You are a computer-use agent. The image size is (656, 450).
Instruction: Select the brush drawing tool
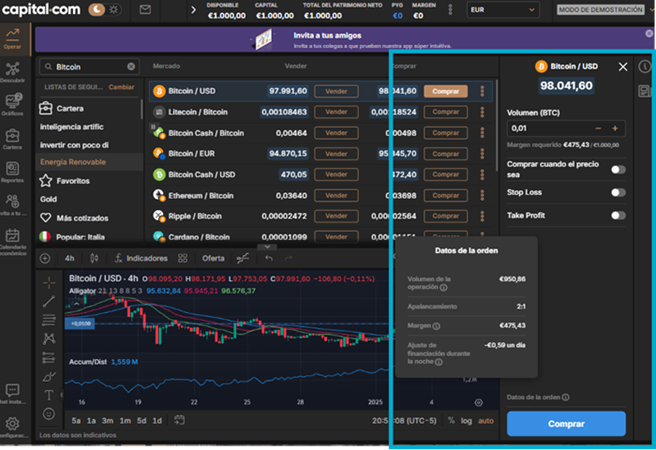49,376
